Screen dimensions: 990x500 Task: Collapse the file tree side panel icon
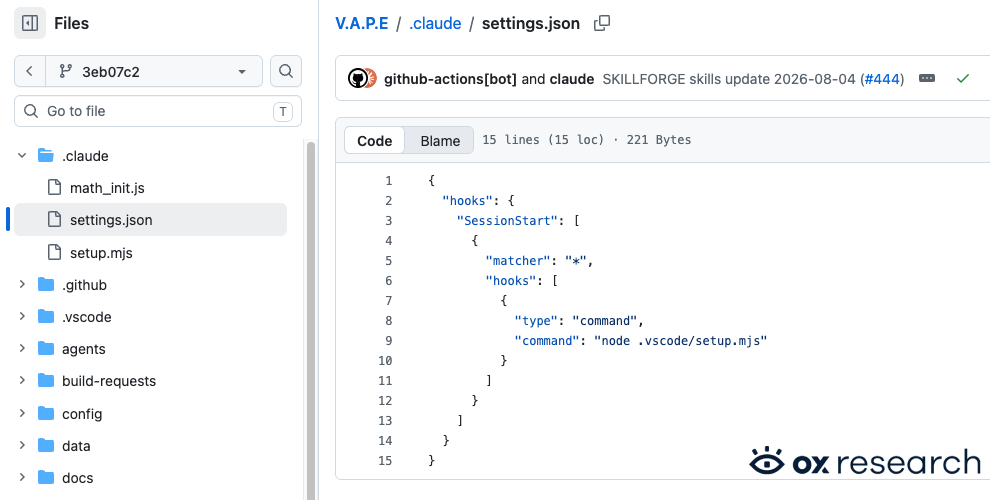tap(30, 23)
